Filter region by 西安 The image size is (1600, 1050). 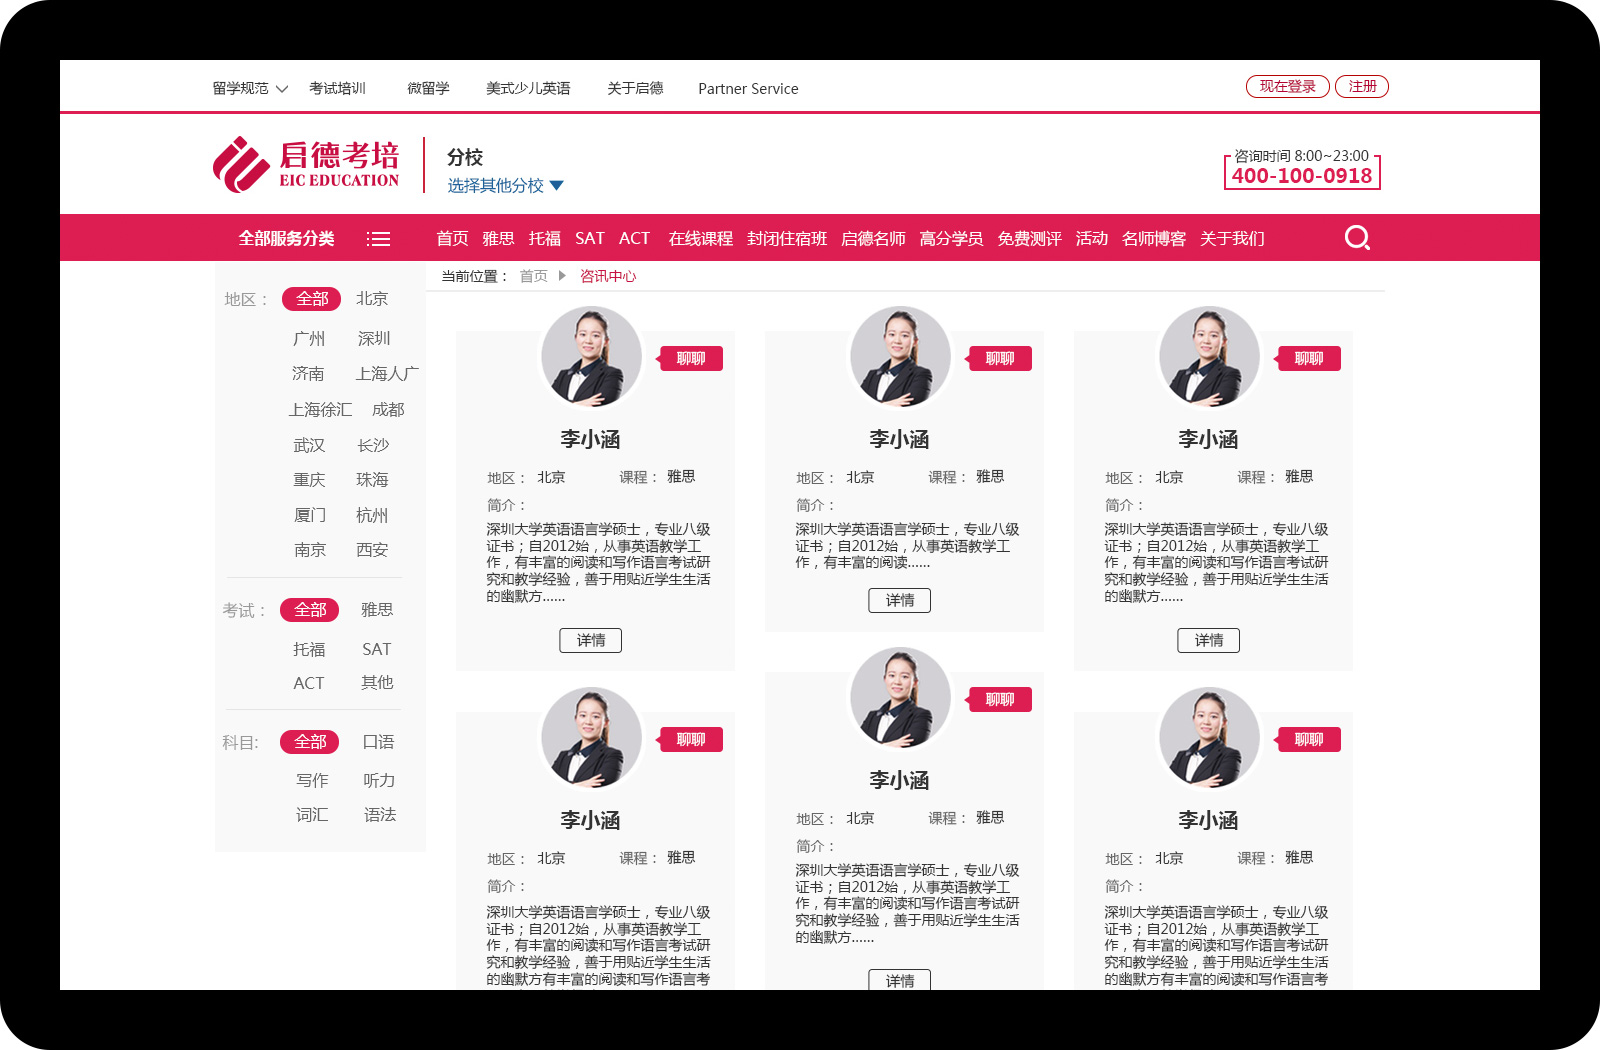[372, 550]
